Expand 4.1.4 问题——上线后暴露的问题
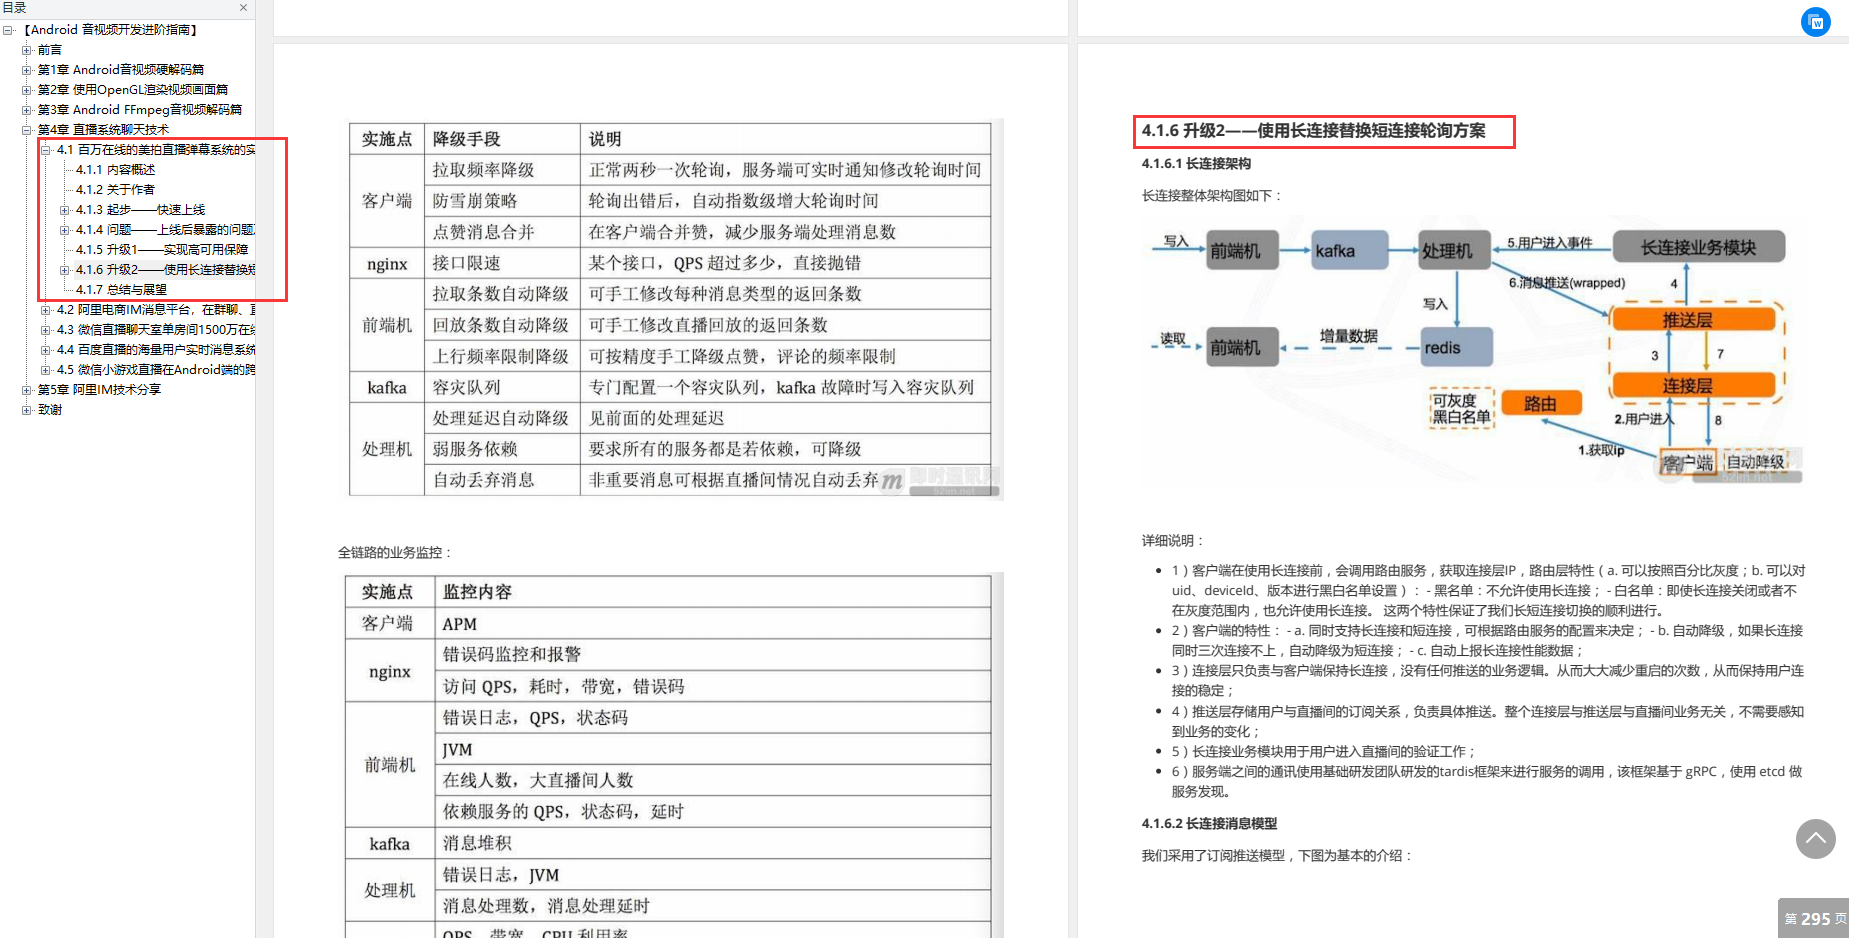1849x938 pixels. [63, 229]
